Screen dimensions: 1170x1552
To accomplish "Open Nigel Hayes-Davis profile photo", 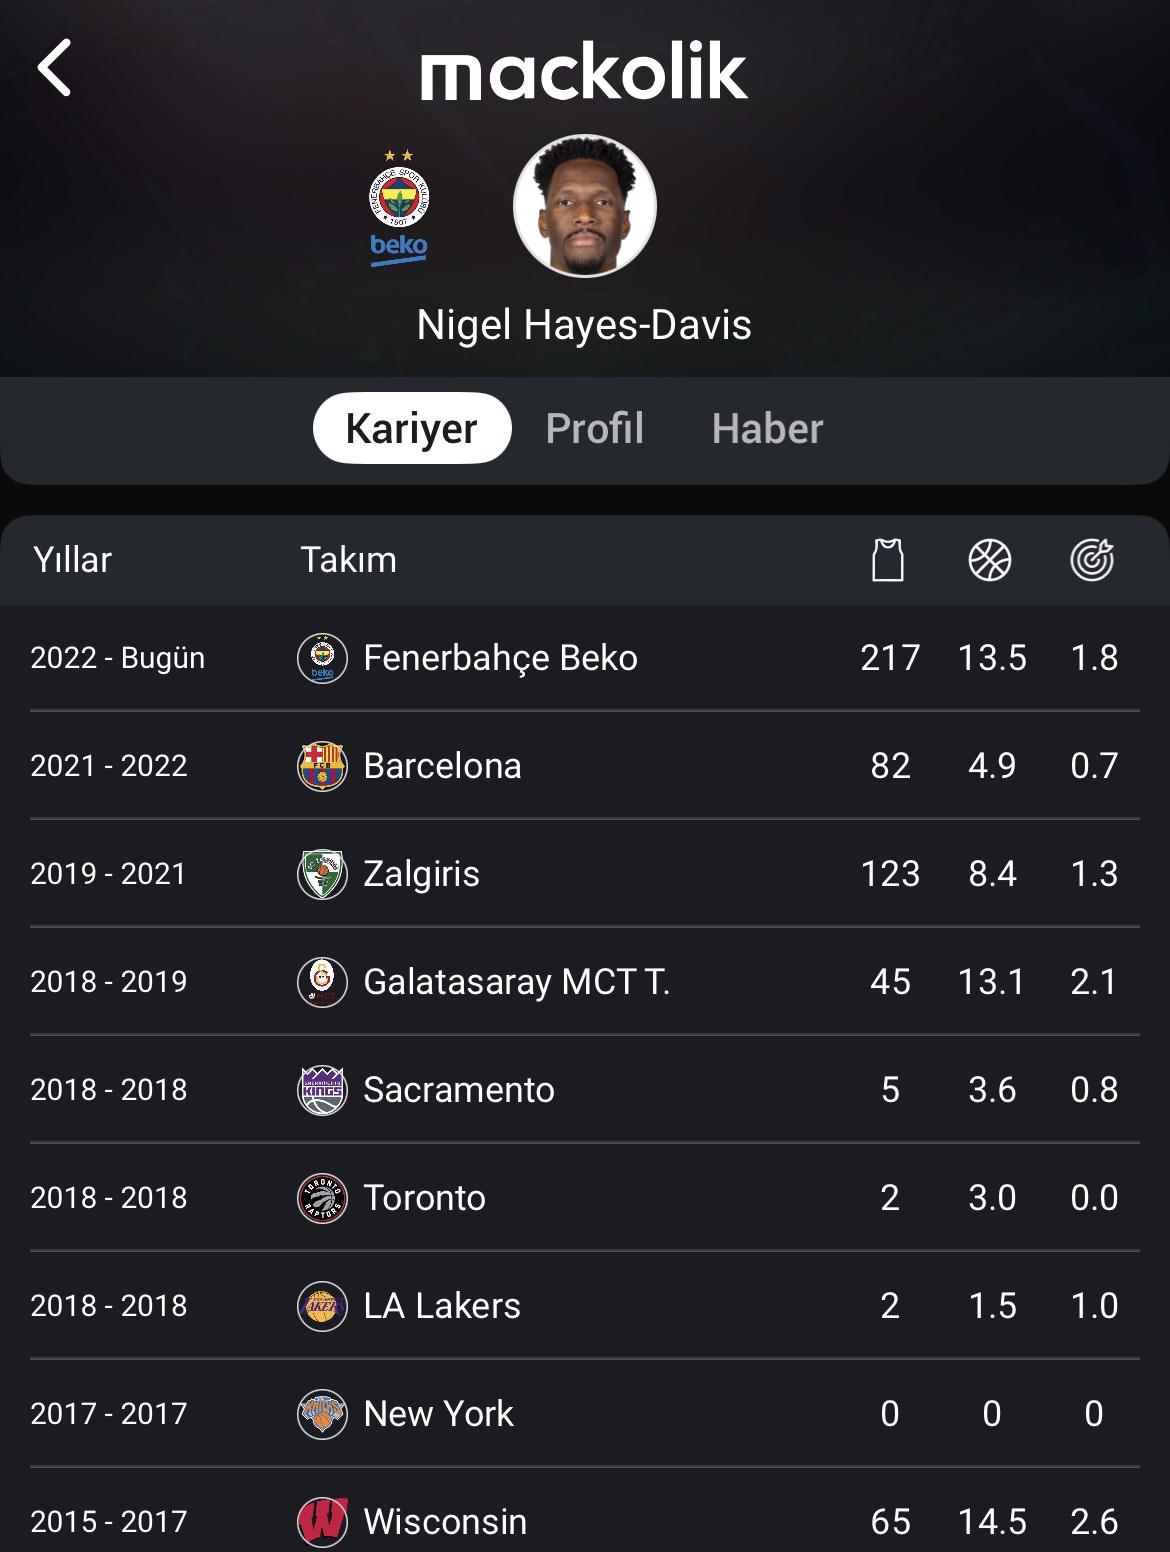I will click(585, 206).
